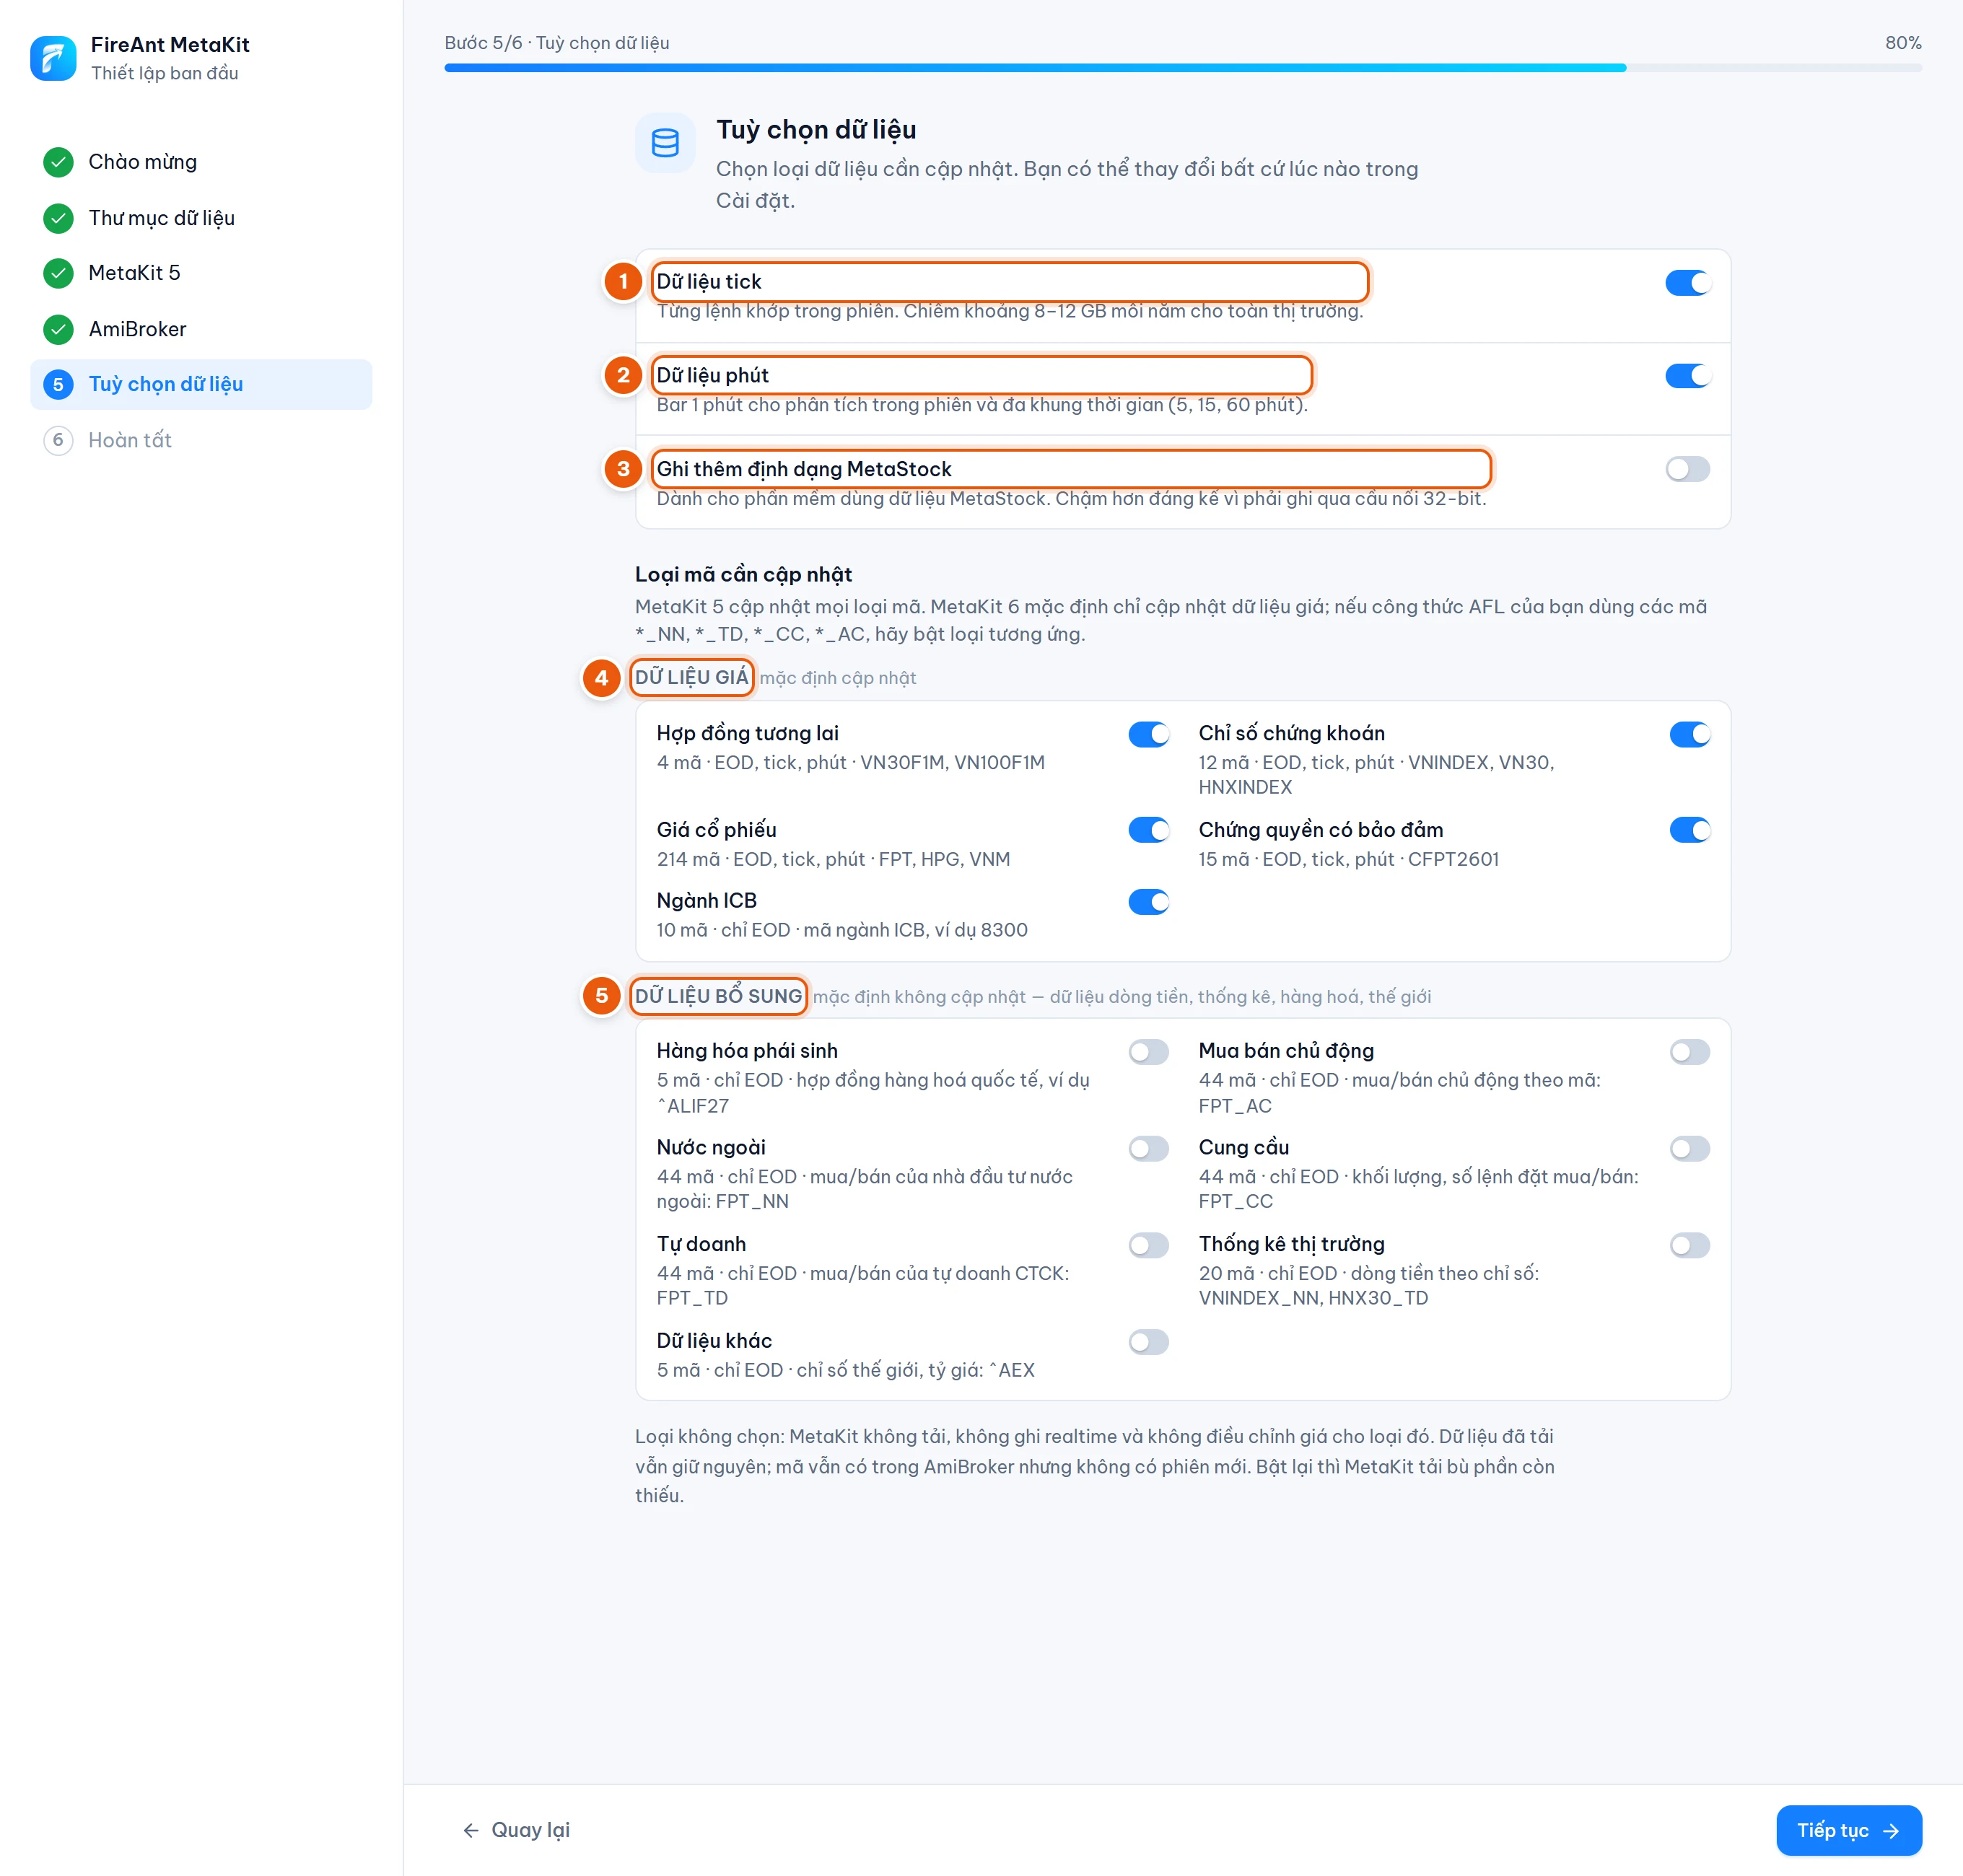This screenshot has width=1963, height=1876.
Task: Click the Quay lại button
Action: pyautogui.click(x=516, y=1830)
